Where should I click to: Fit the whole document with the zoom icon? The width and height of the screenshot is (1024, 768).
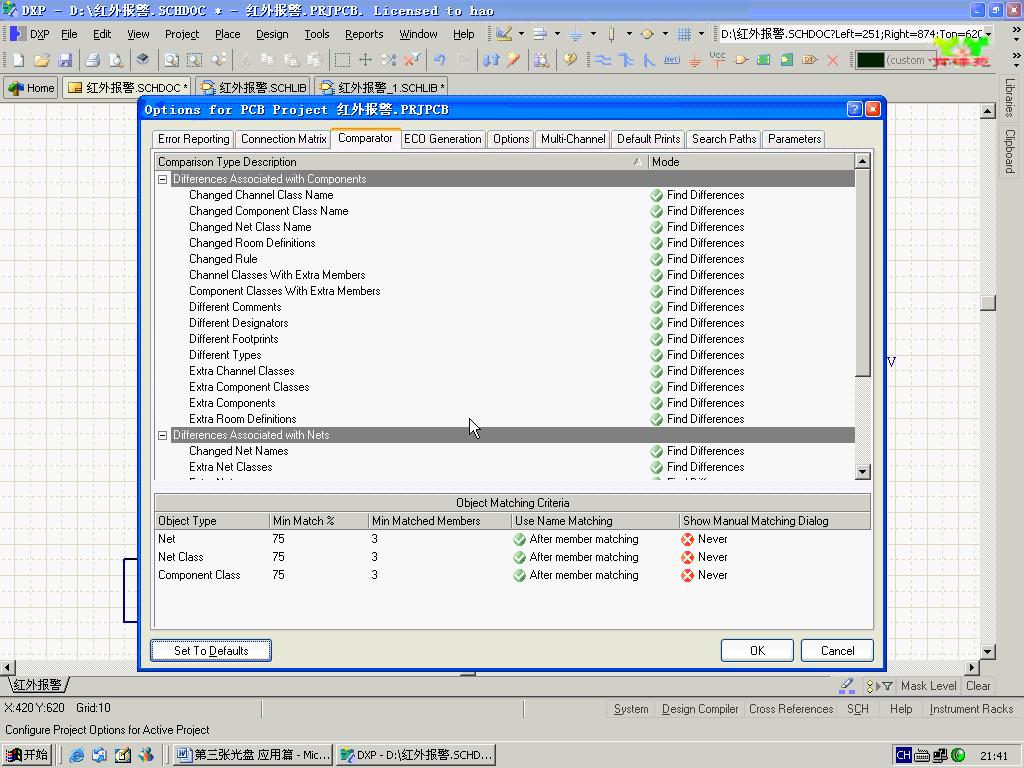171,60
